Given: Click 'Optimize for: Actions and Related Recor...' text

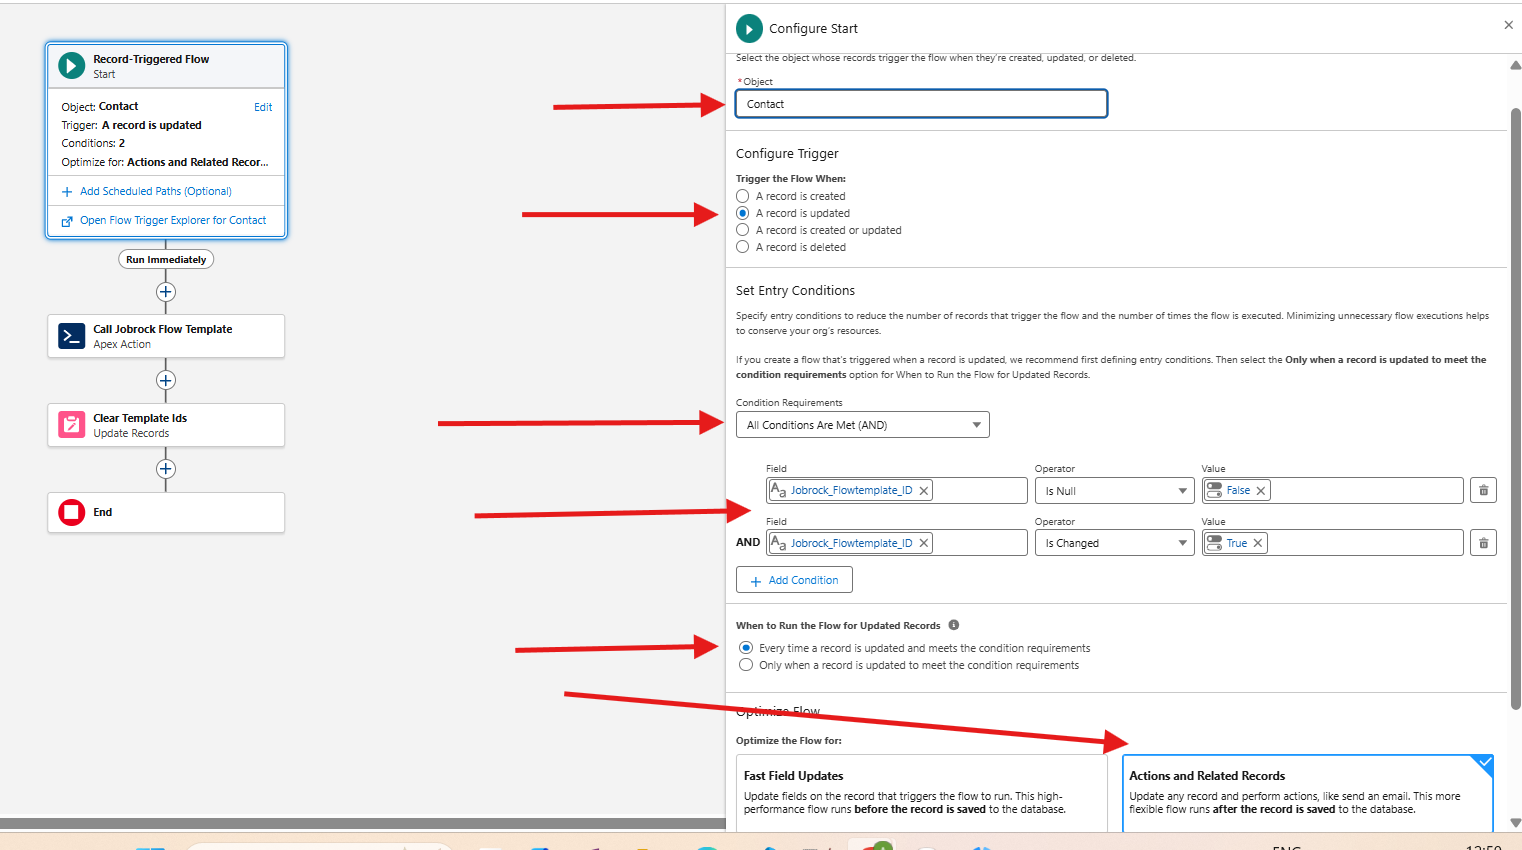Looking at the screenshot, I should coord(165,162).
